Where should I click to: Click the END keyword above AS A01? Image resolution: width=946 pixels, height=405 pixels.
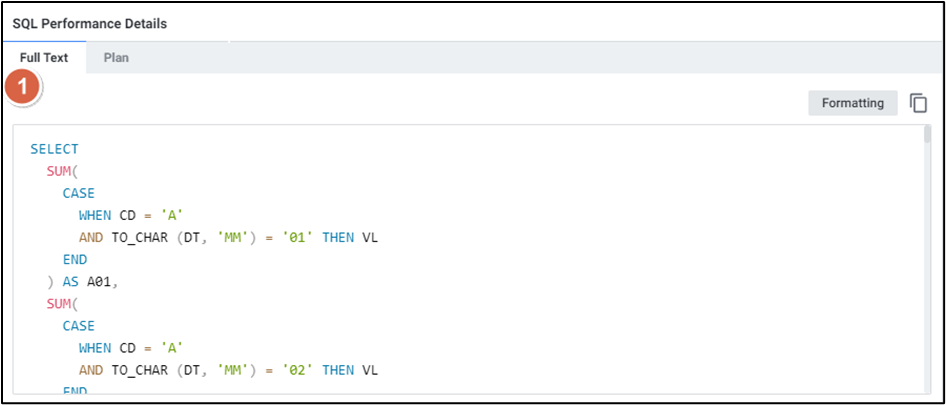[x=74, y=259]
